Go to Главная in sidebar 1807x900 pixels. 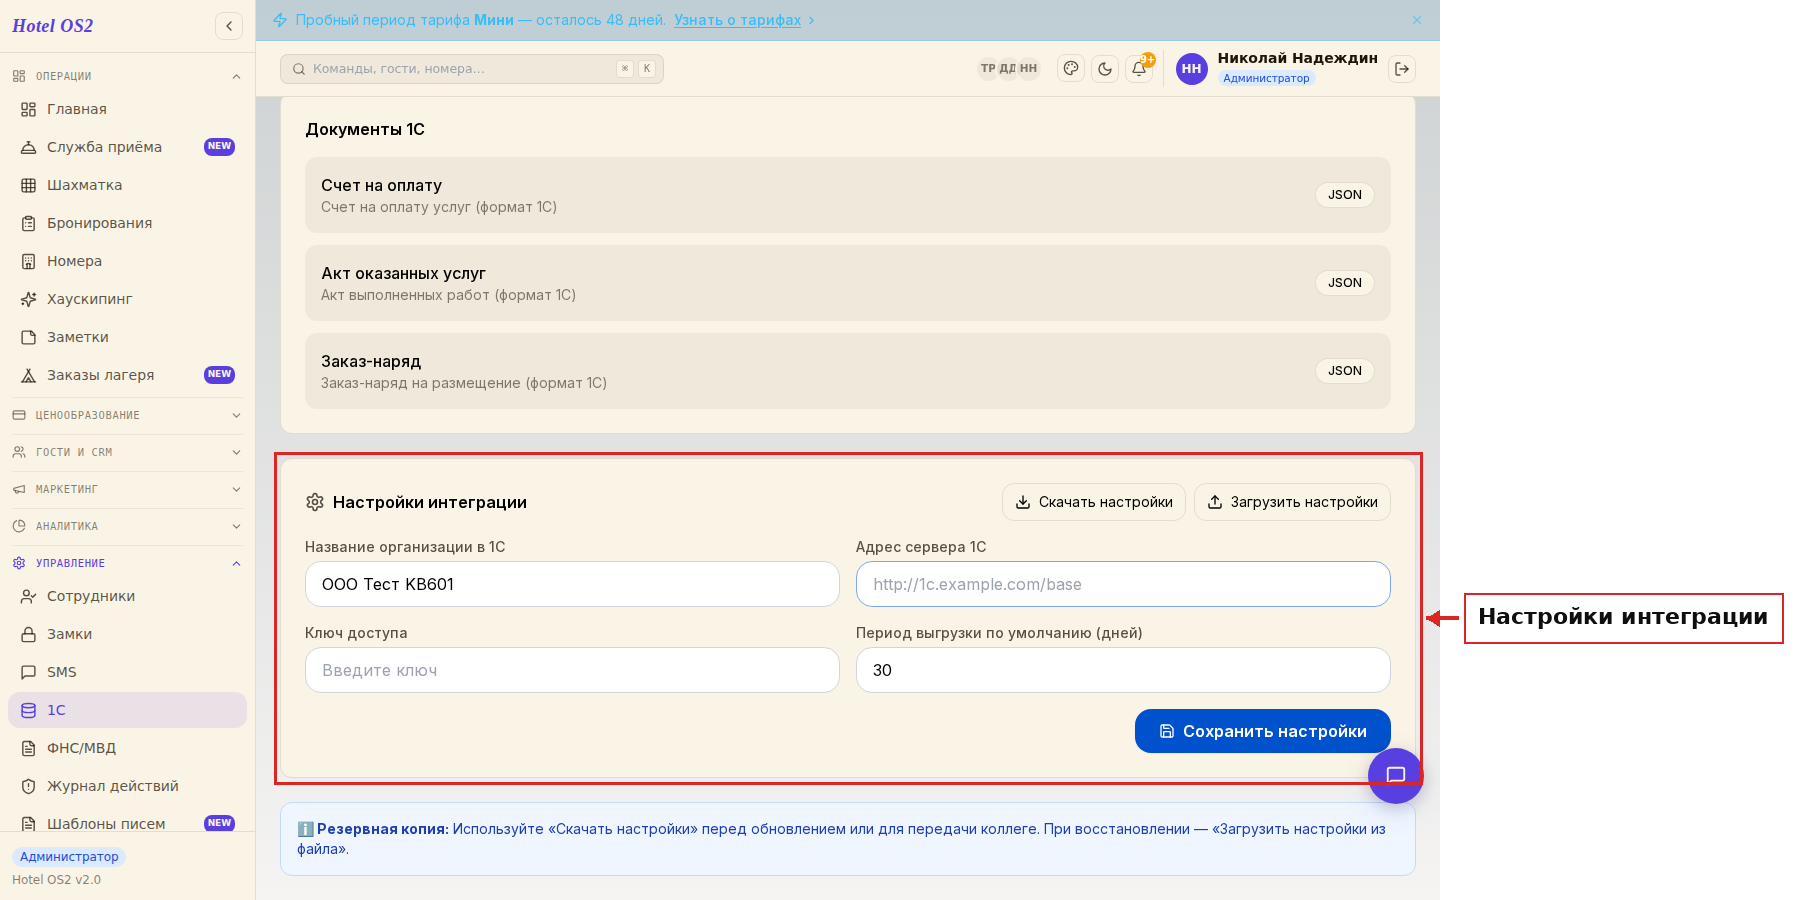click(x=127, y=109)
